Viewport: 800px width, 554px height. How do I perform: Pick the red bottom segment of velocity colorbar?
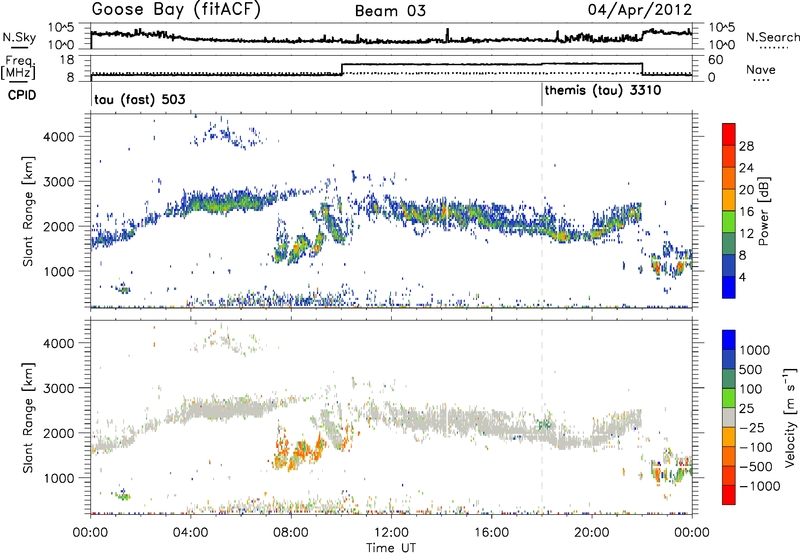(729, 495)
